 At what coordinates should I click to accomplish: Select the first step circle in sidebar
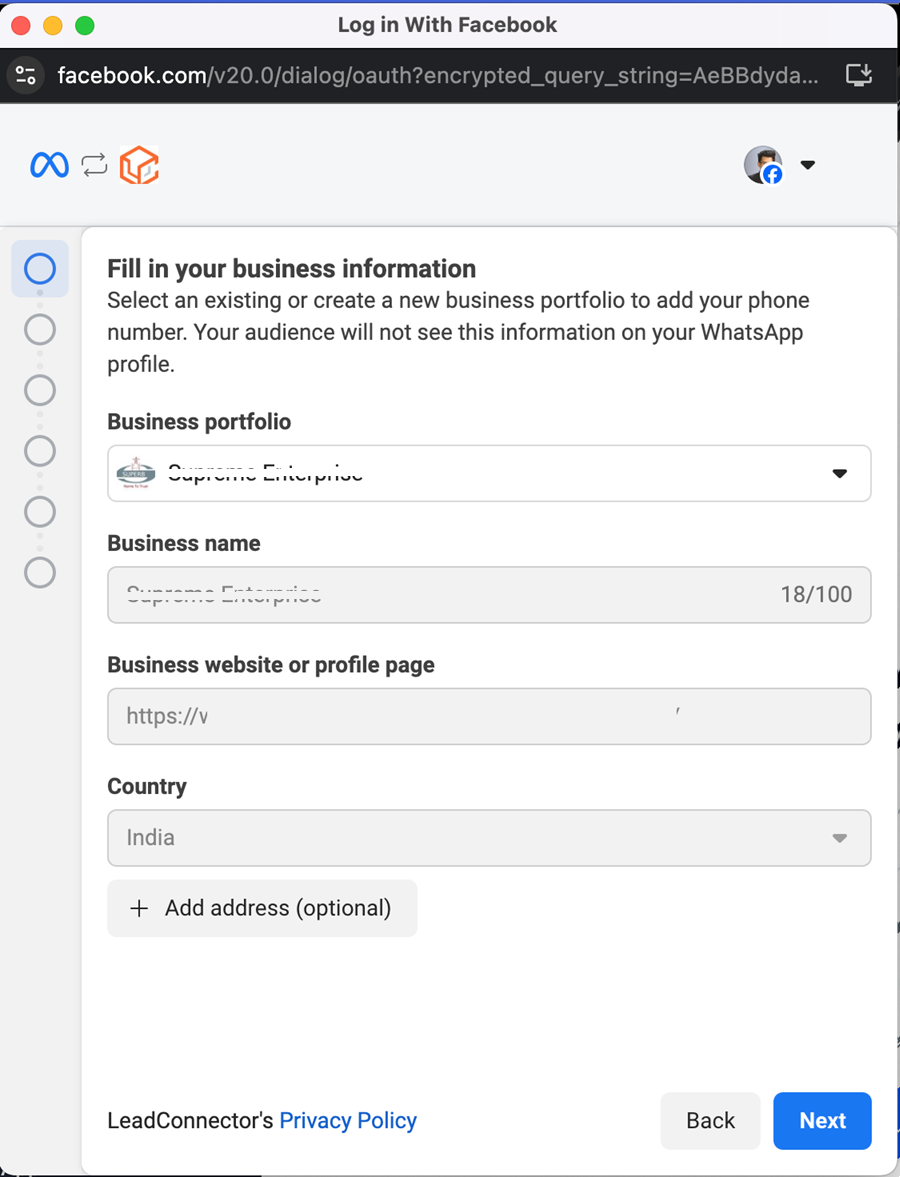40,269
